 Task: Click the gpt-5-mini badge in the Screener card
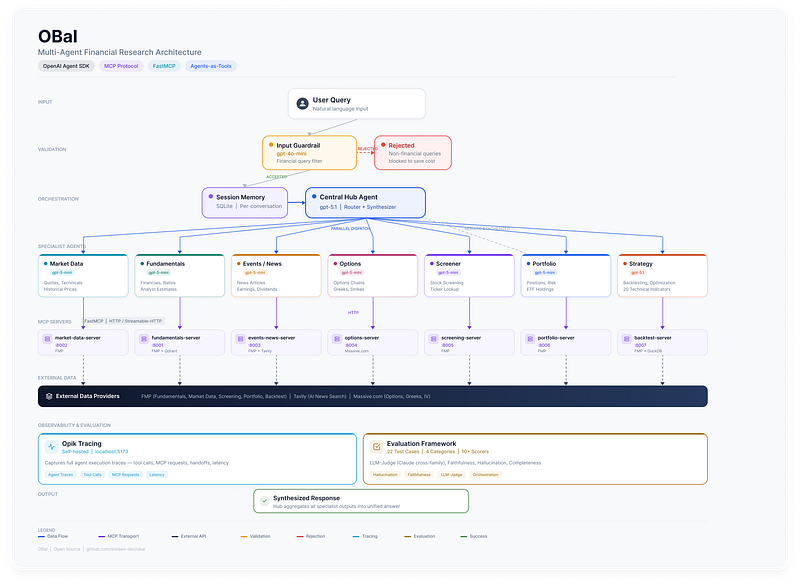448,272
